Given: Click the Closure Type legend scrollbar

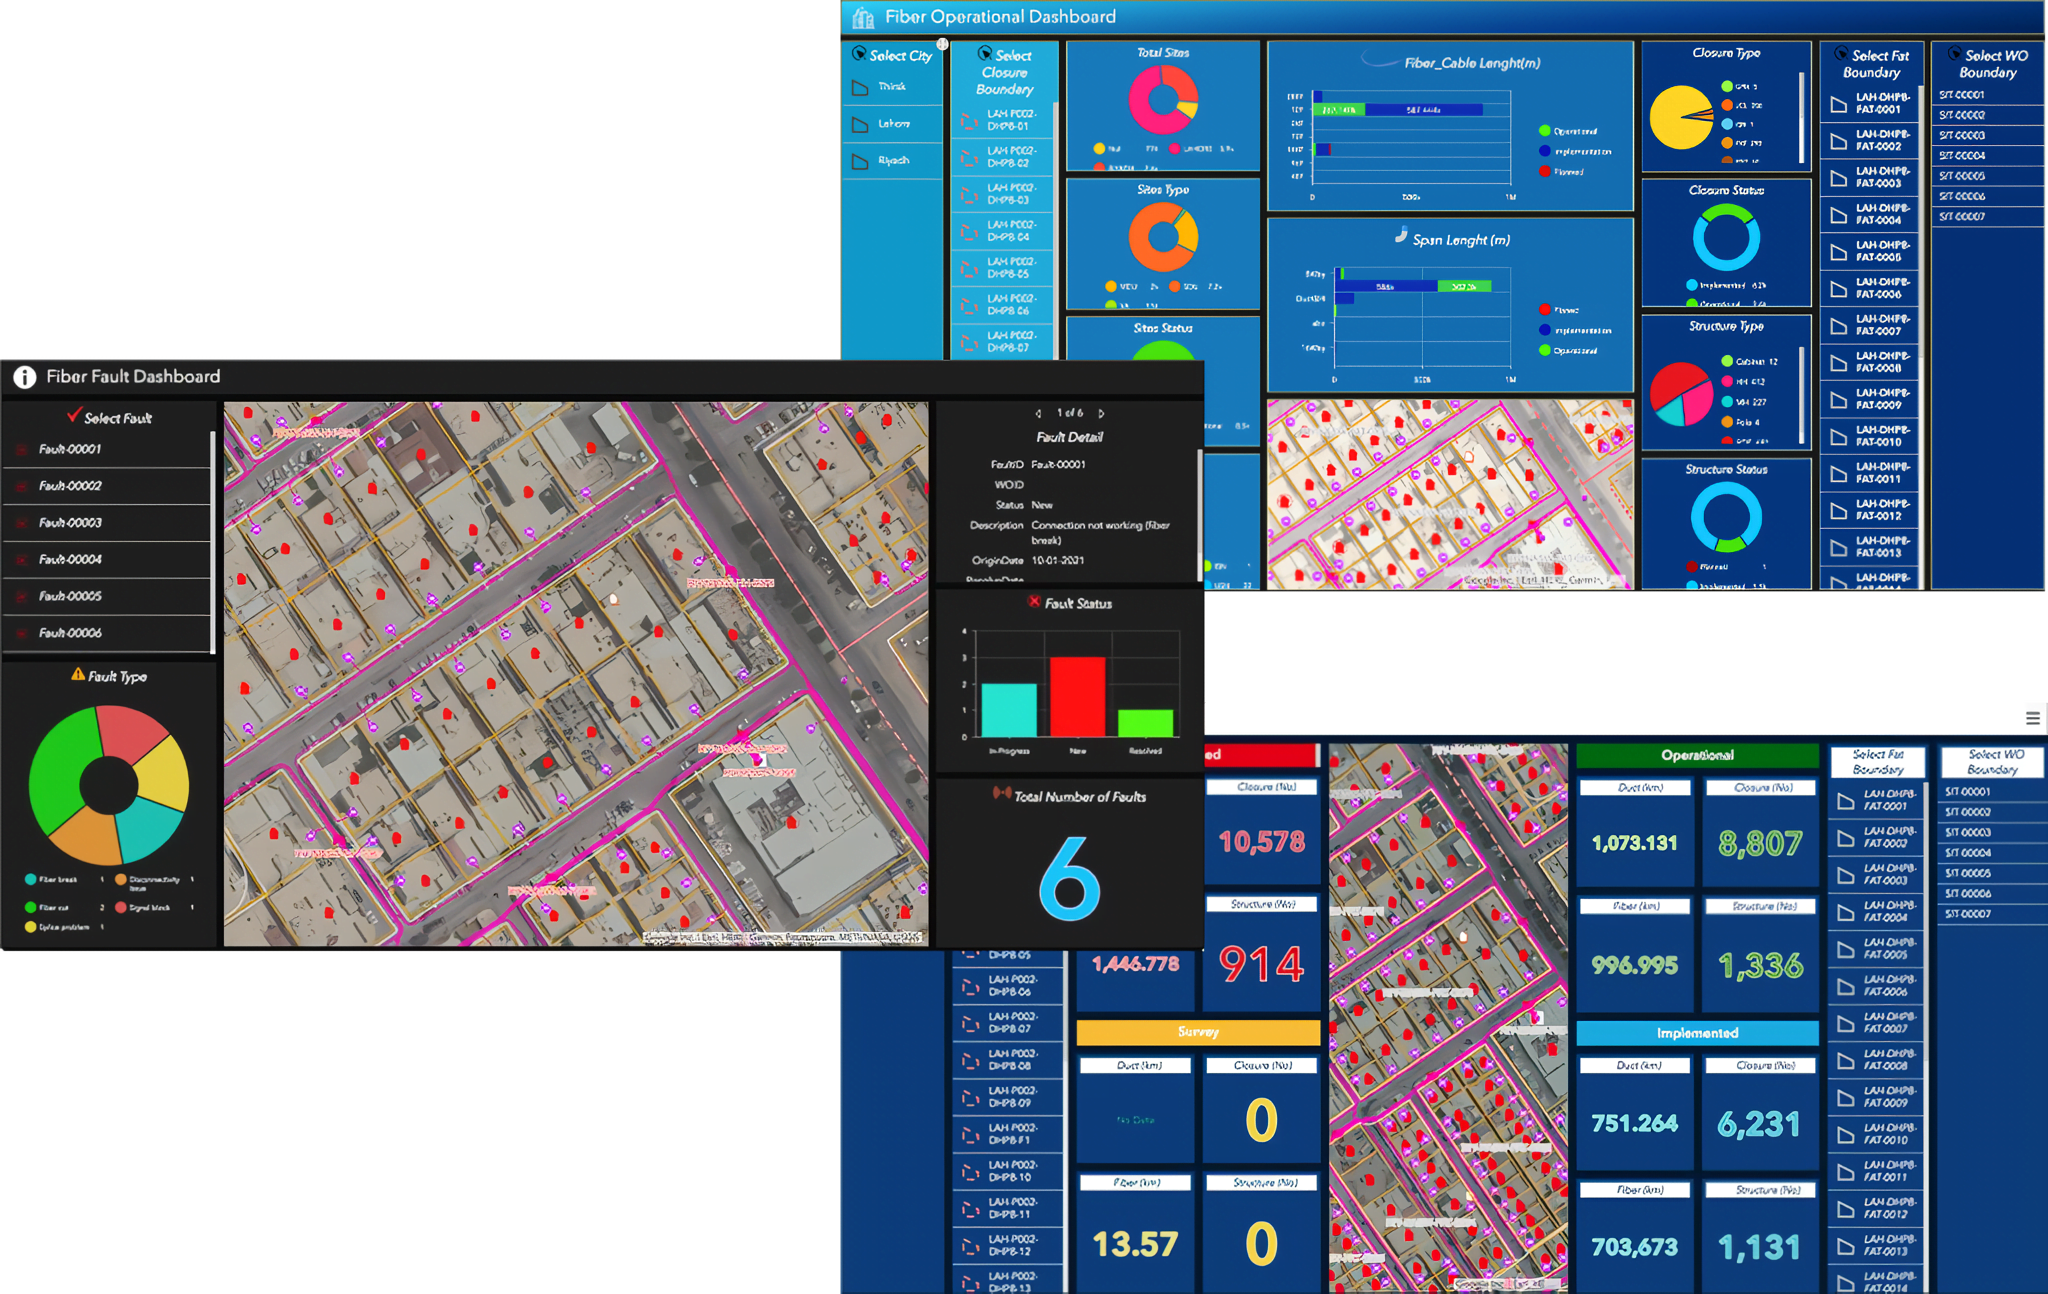Looking at the screenshot, I should tap(1801, 117).
